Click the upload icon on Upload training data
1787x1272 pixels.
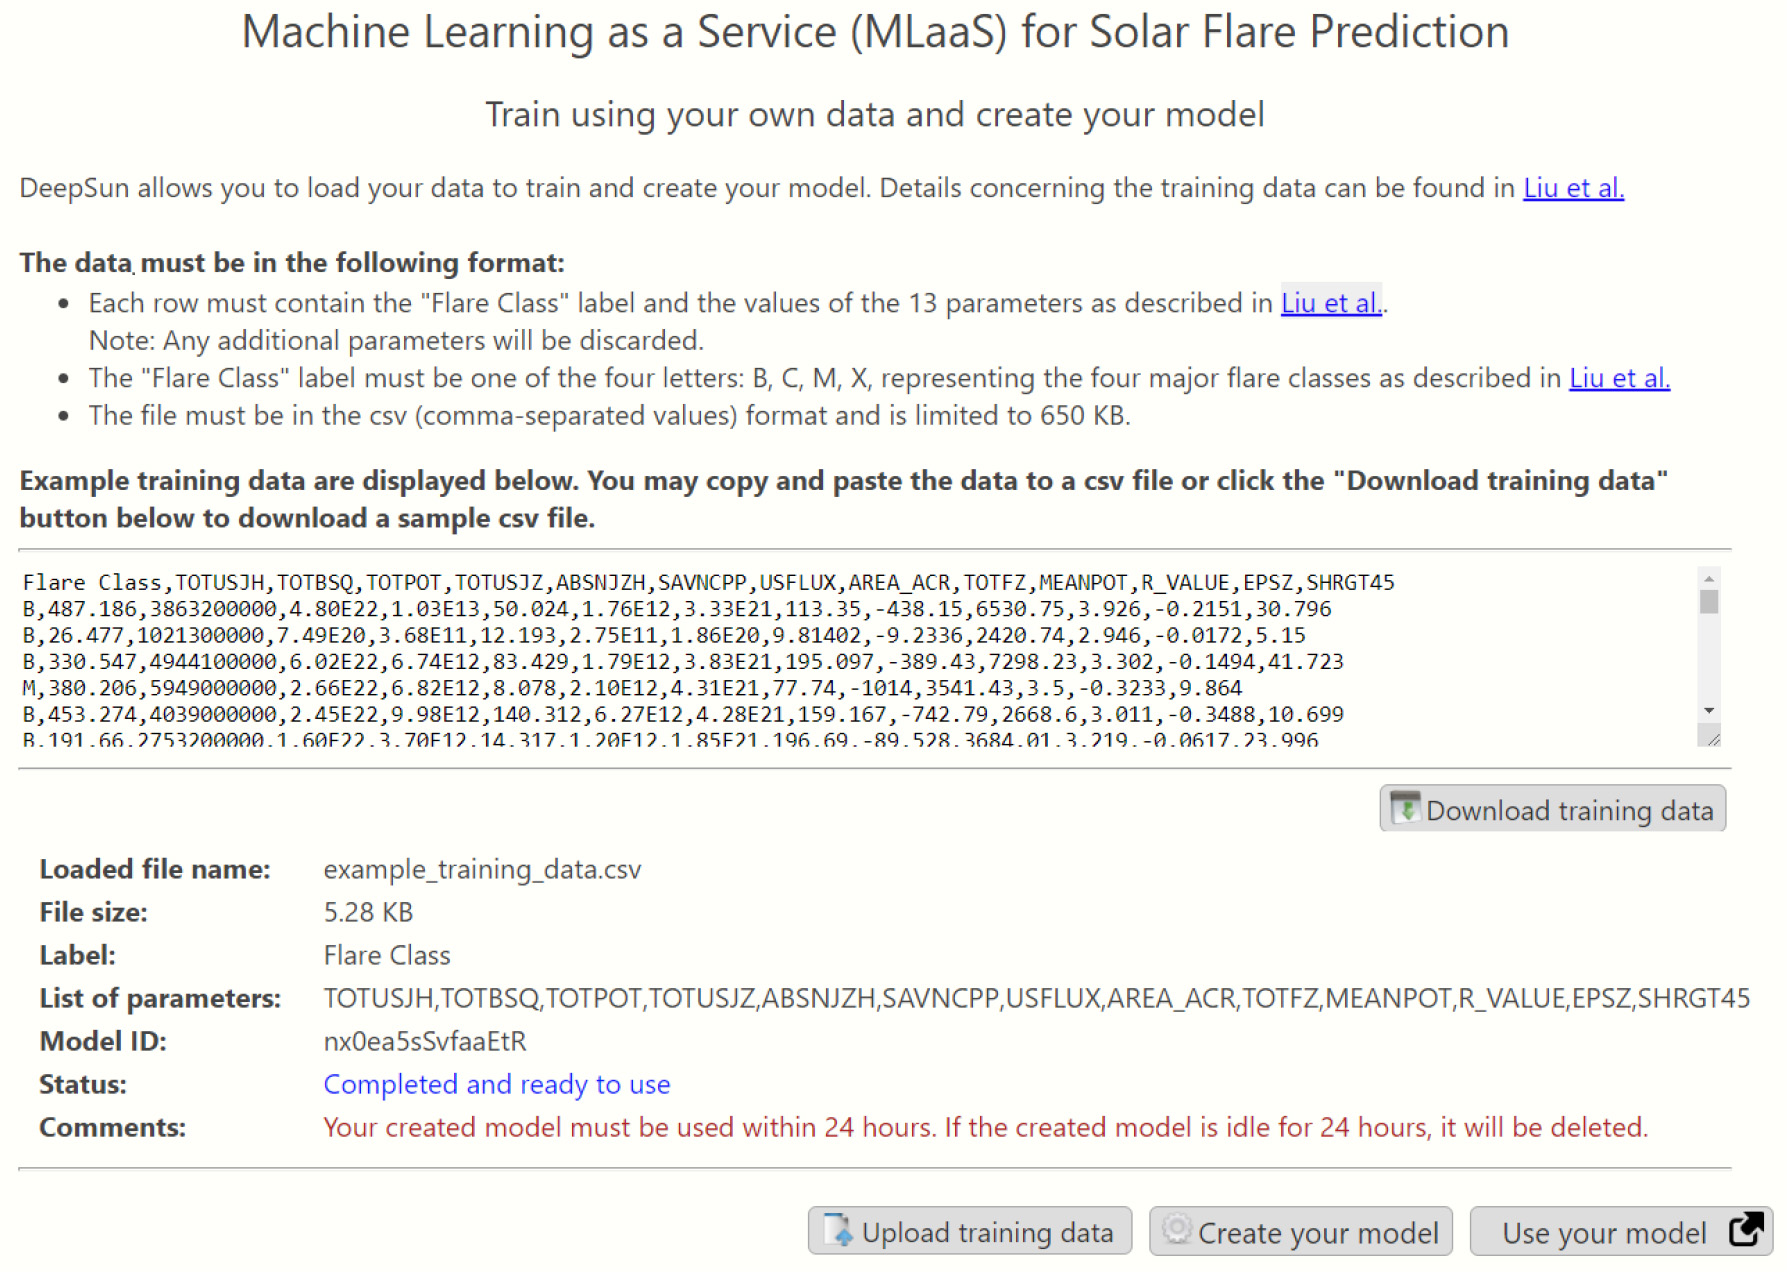point(836,1231)
